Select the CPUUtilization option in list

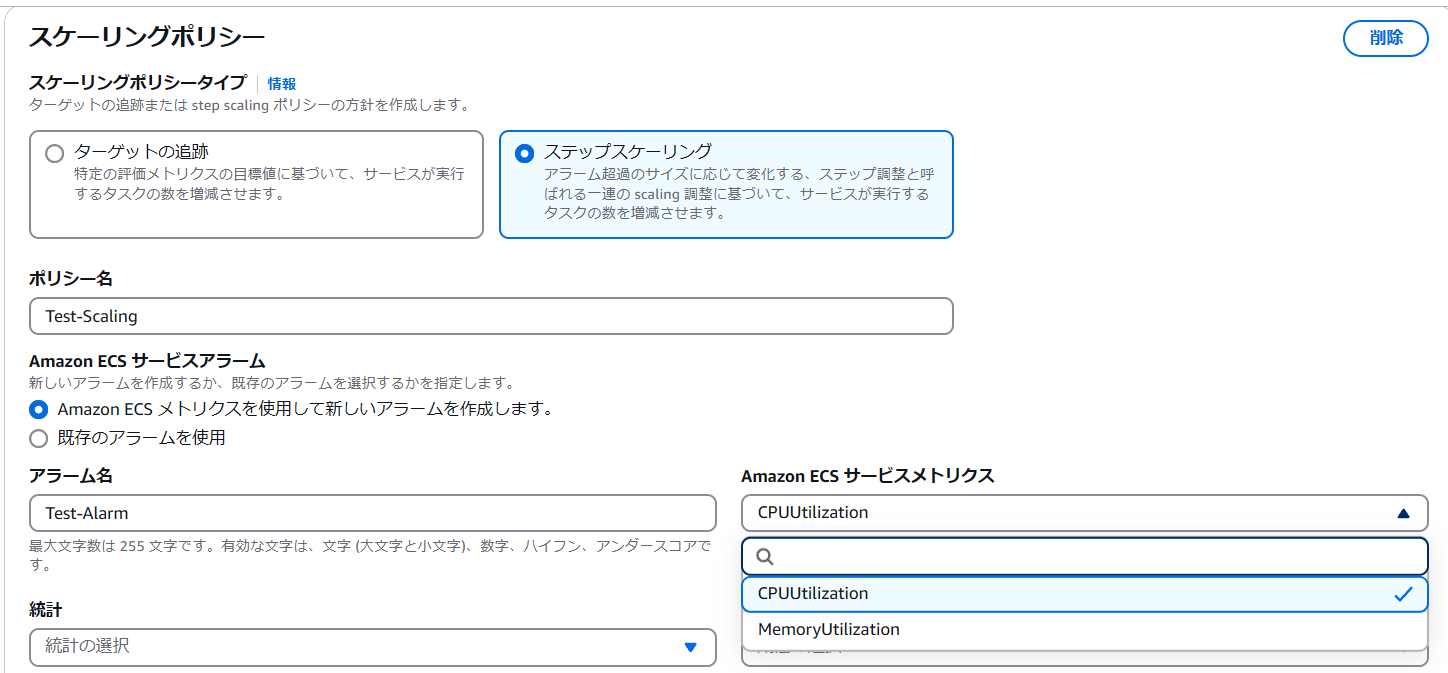(1085, 594)
